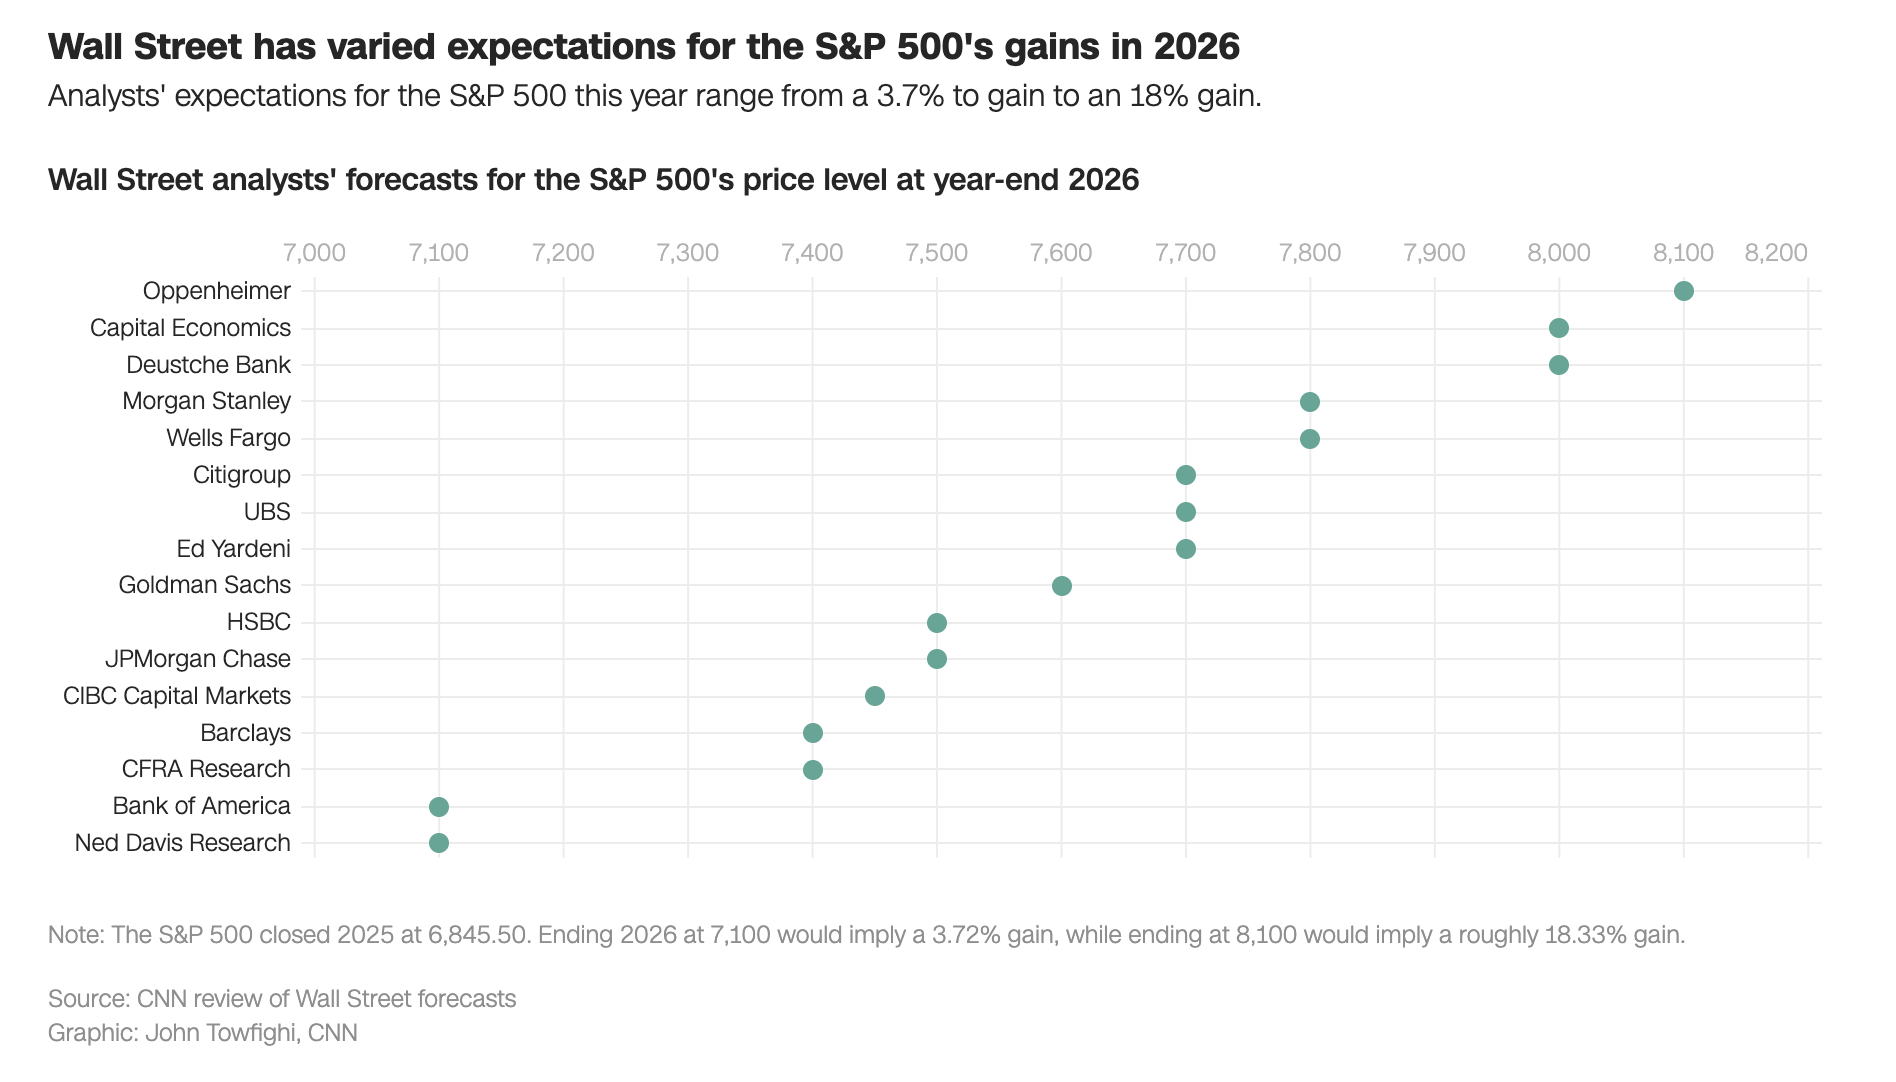Click the Morgan Stanley forecast dot

(1309, 402)
